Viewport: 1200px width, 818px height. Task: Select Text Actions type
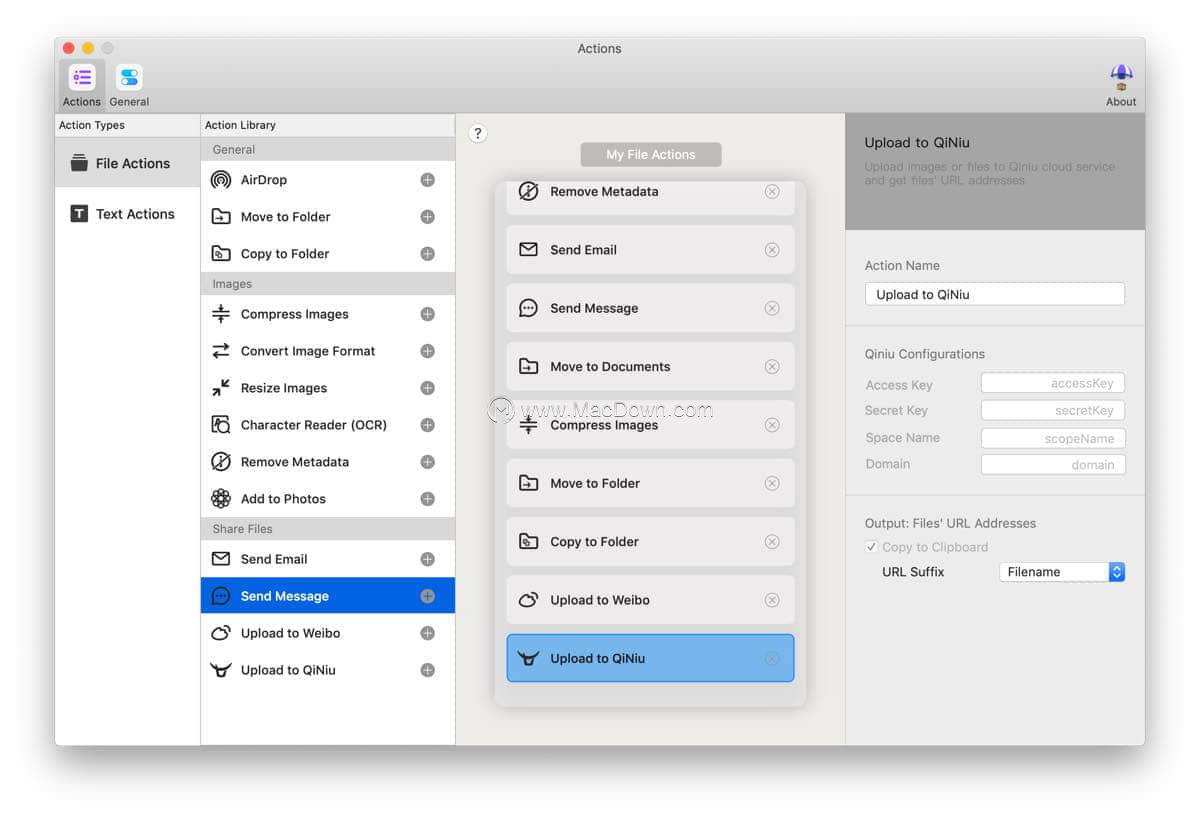[128, 214]
